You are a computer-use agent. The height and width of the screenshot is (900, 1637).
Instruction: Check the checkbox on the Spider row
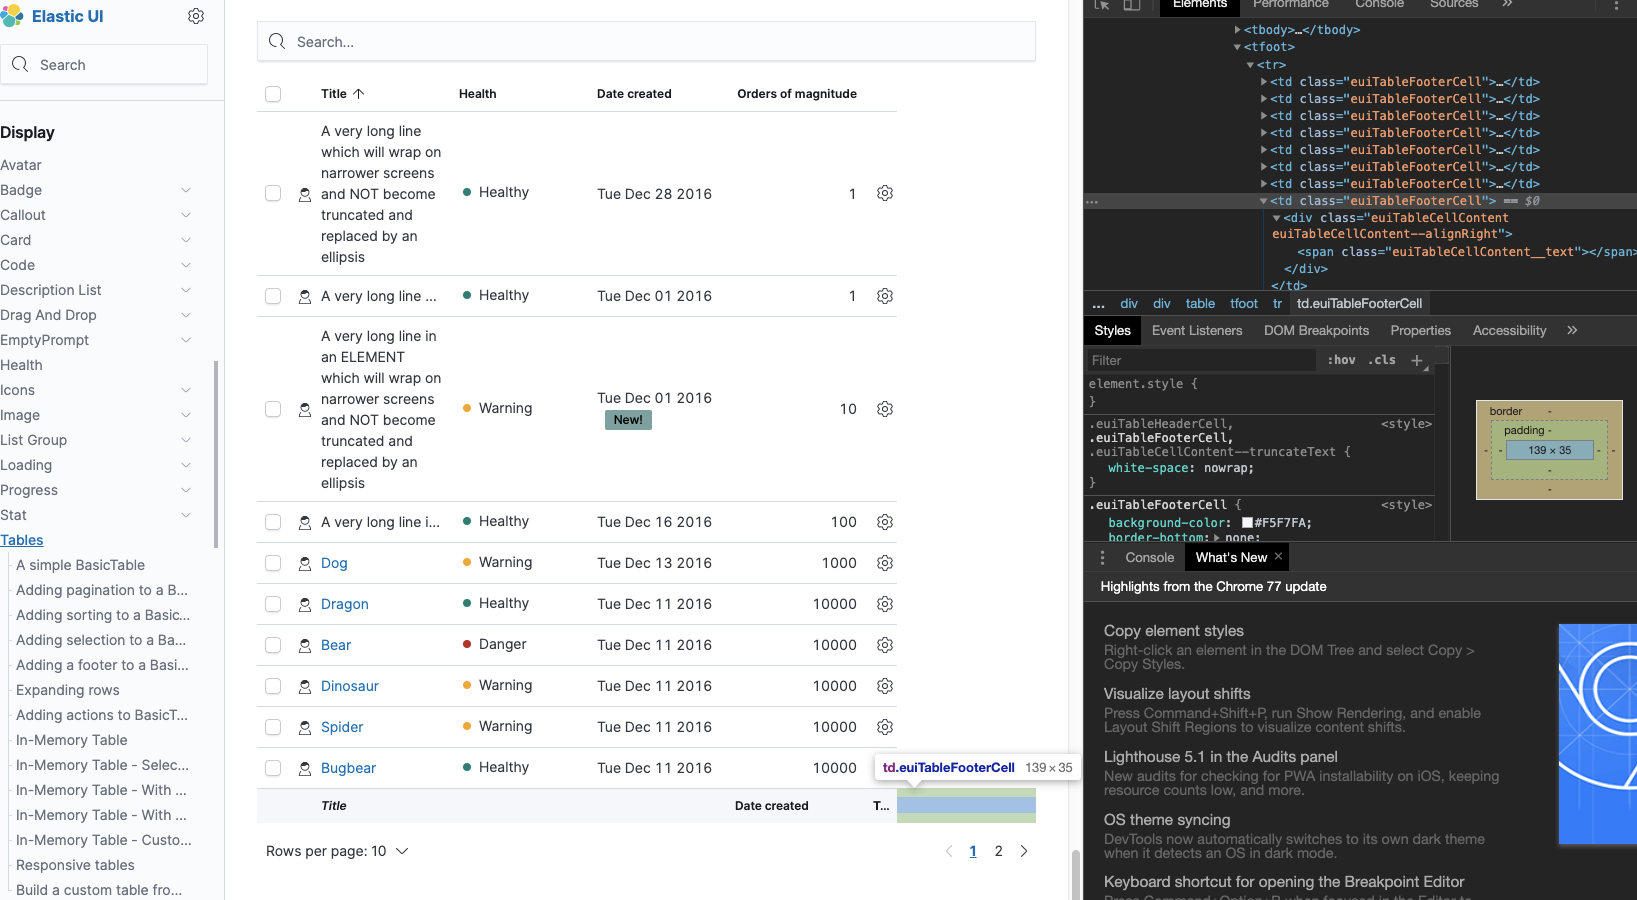[x=273, y=727]
